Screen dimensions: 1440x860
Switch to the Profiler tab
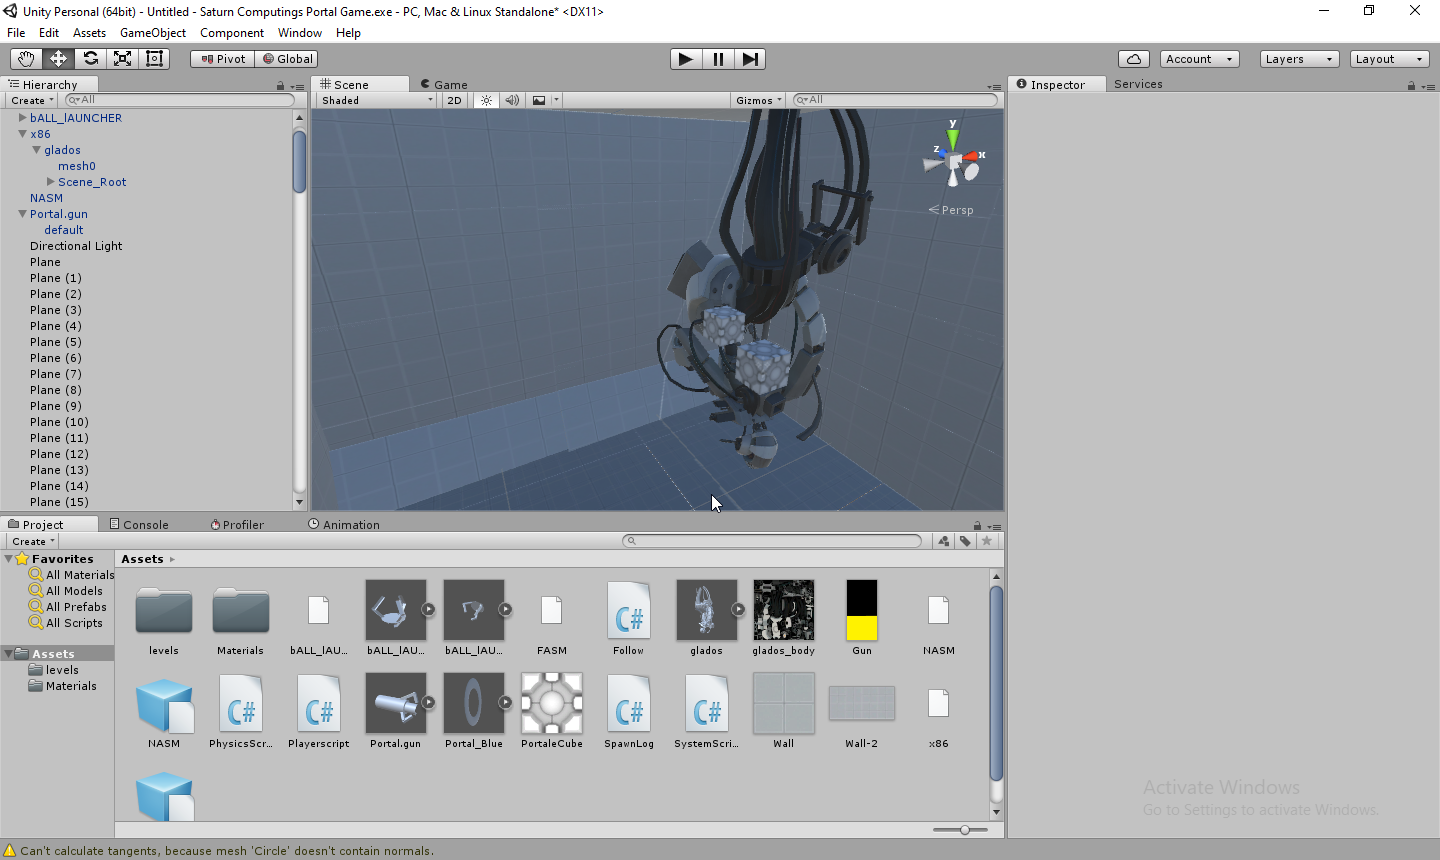click(x=238, y=525)
